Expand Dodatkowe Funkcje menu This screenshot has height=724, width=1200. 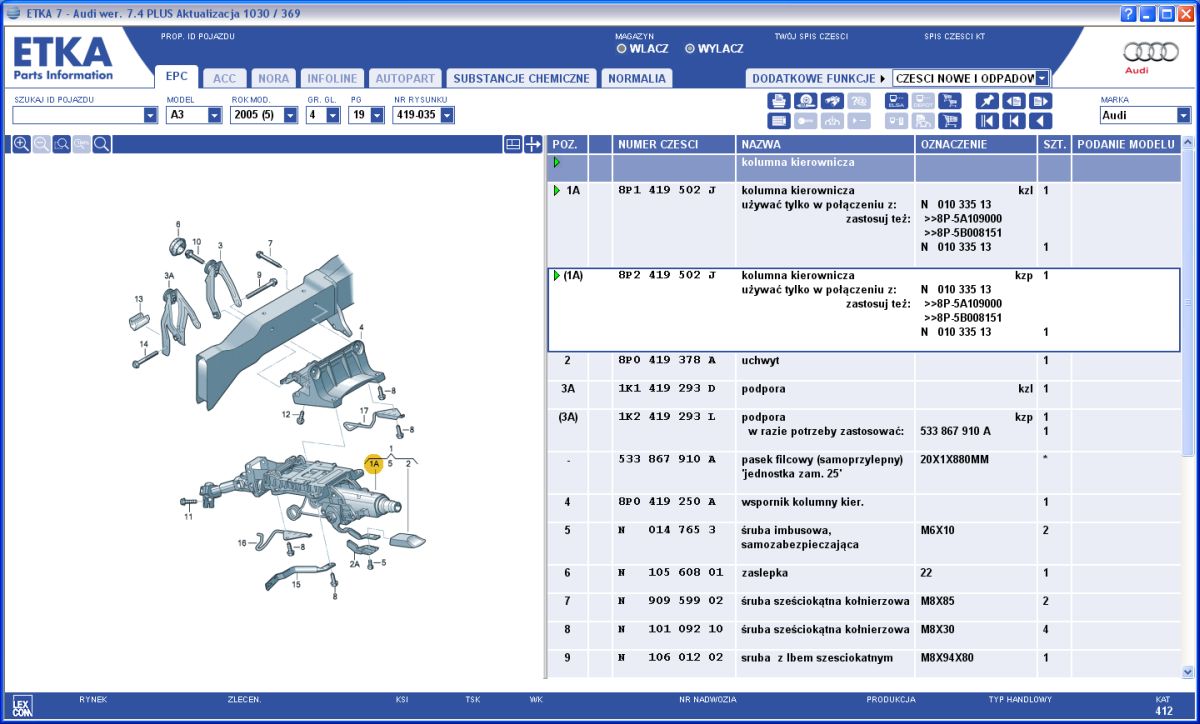click(817, 78)
